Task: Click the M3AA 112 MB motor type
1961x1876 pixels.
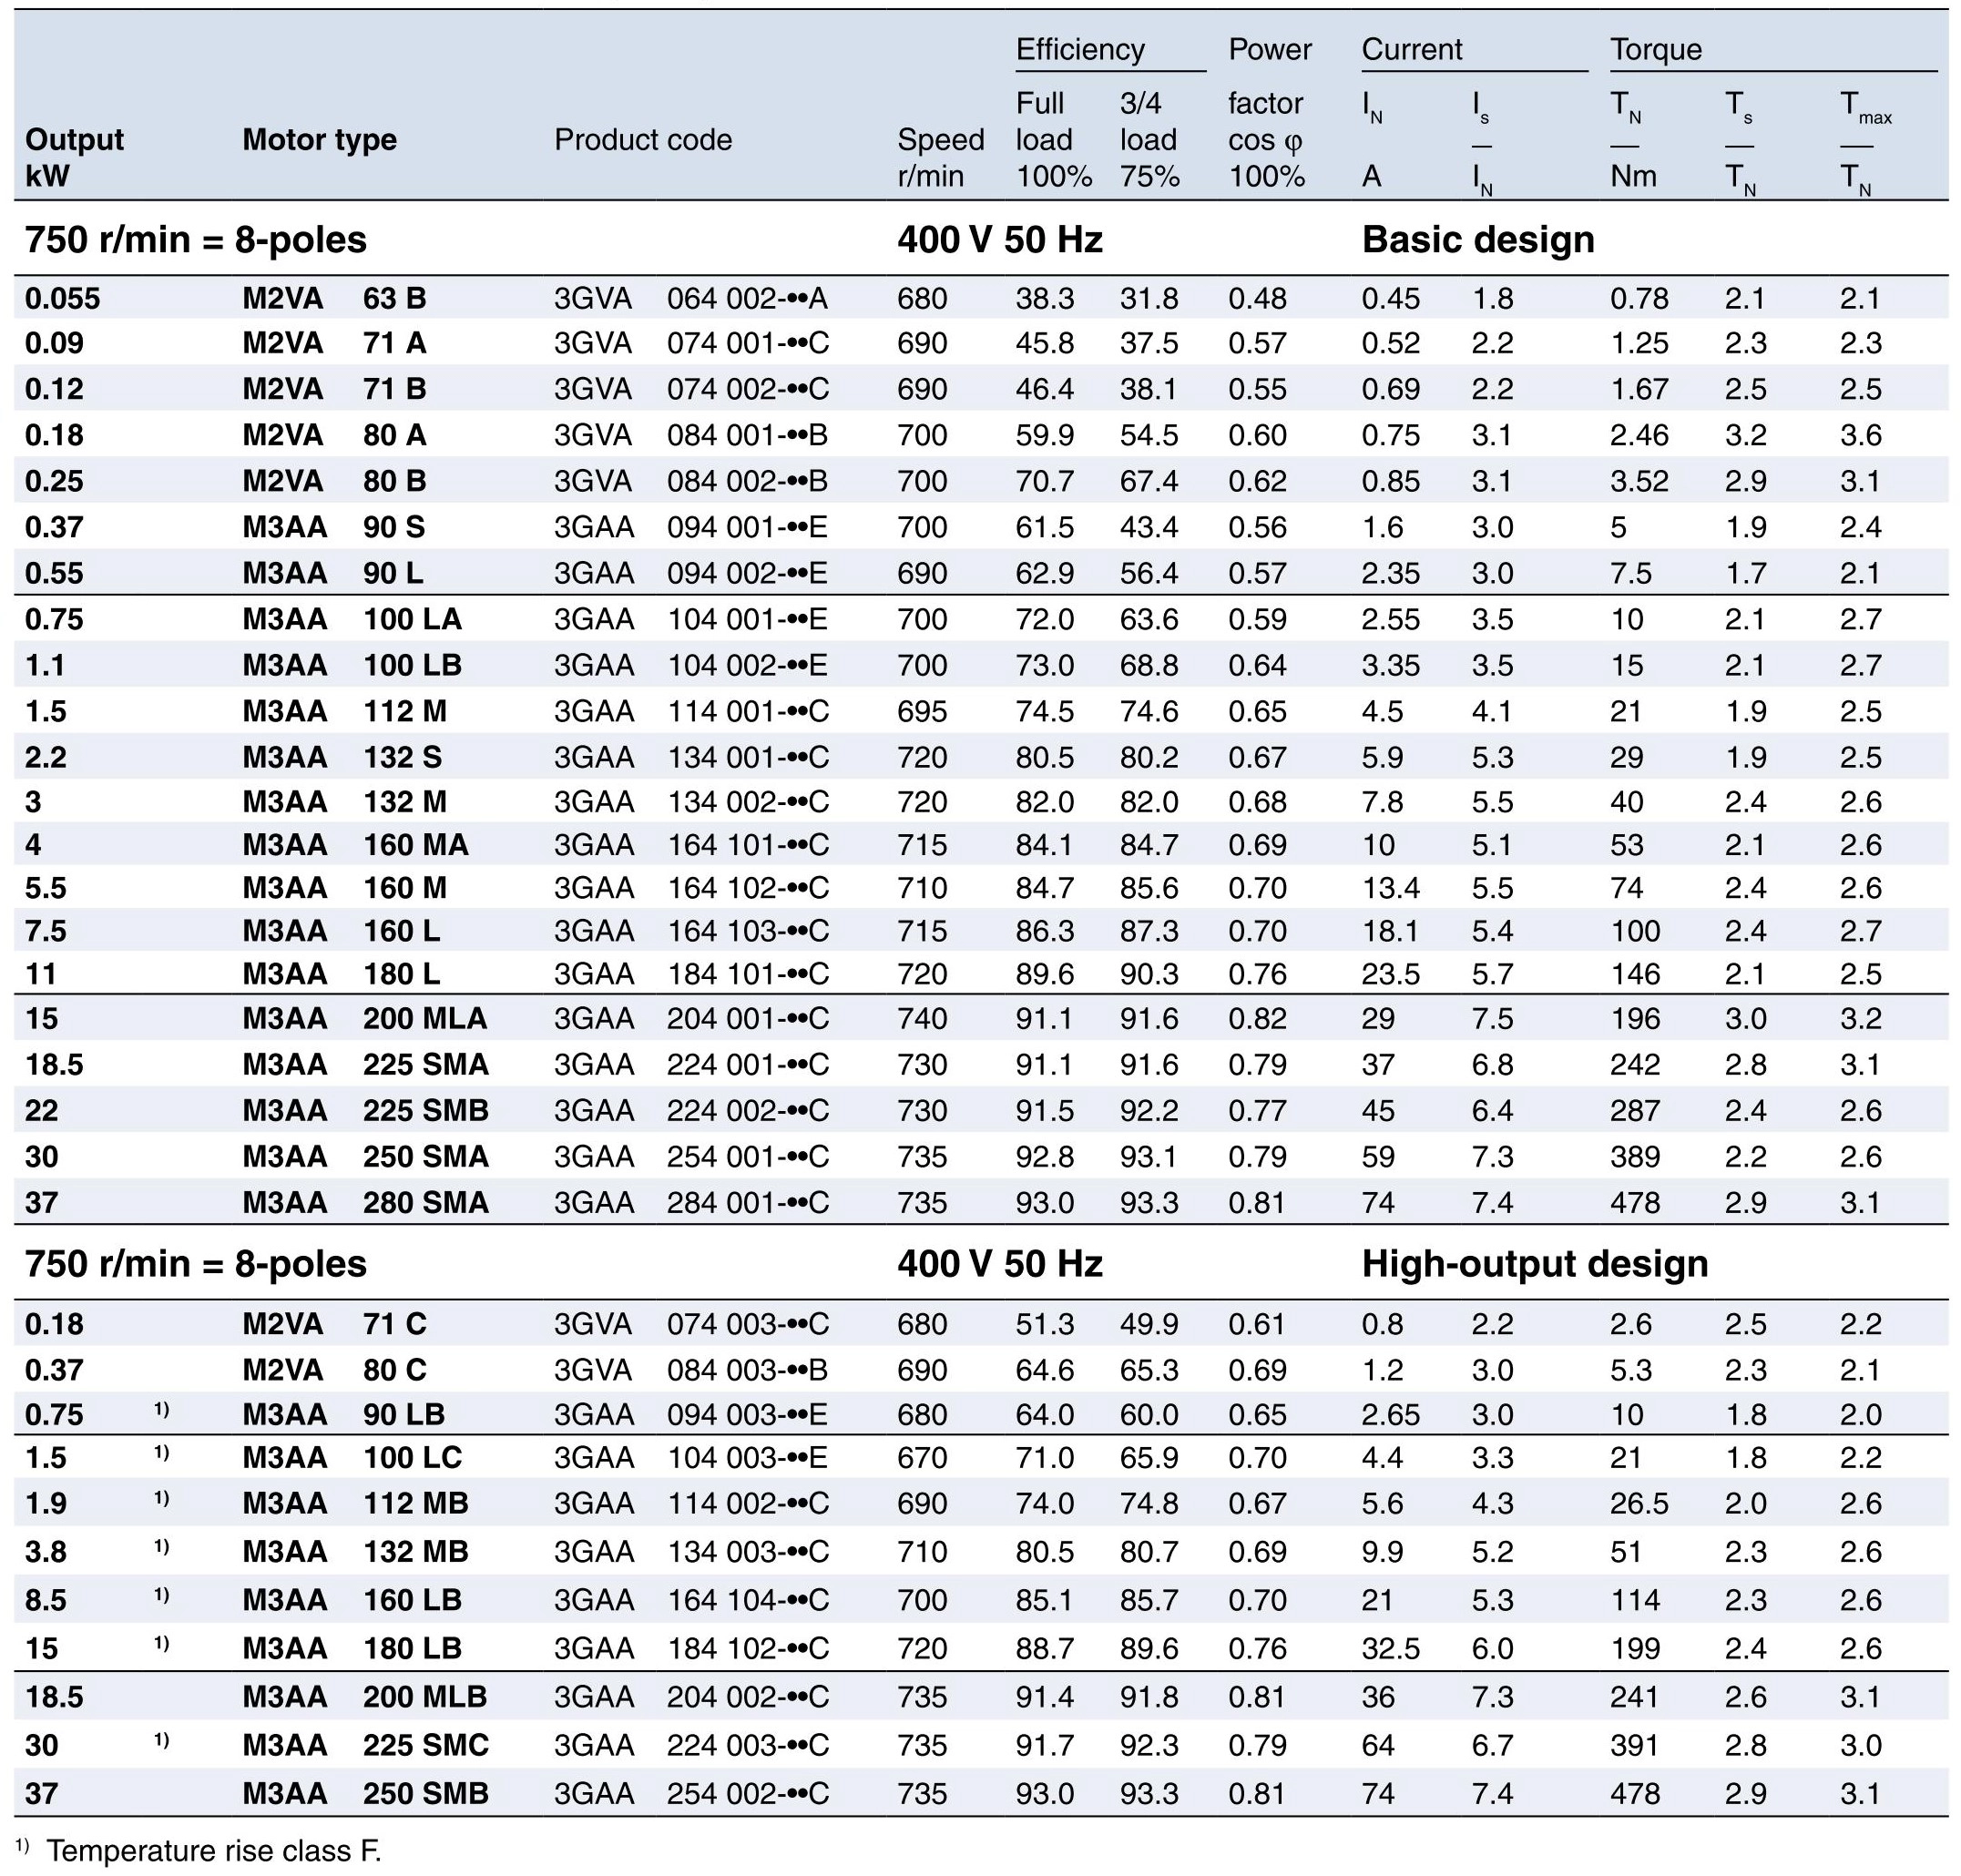Action: (x=355, y=1503)
